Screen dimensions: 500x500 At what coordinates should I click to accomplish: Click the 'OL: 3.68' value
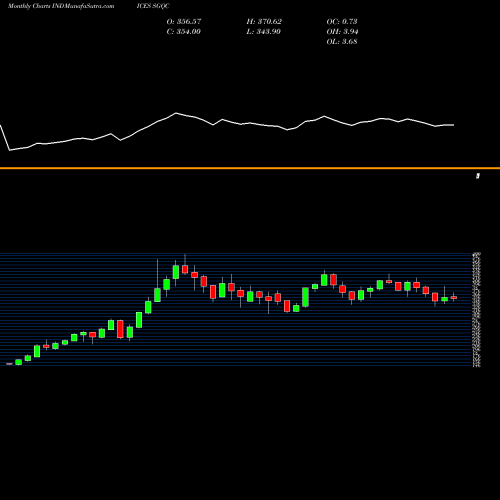[342, 42]
